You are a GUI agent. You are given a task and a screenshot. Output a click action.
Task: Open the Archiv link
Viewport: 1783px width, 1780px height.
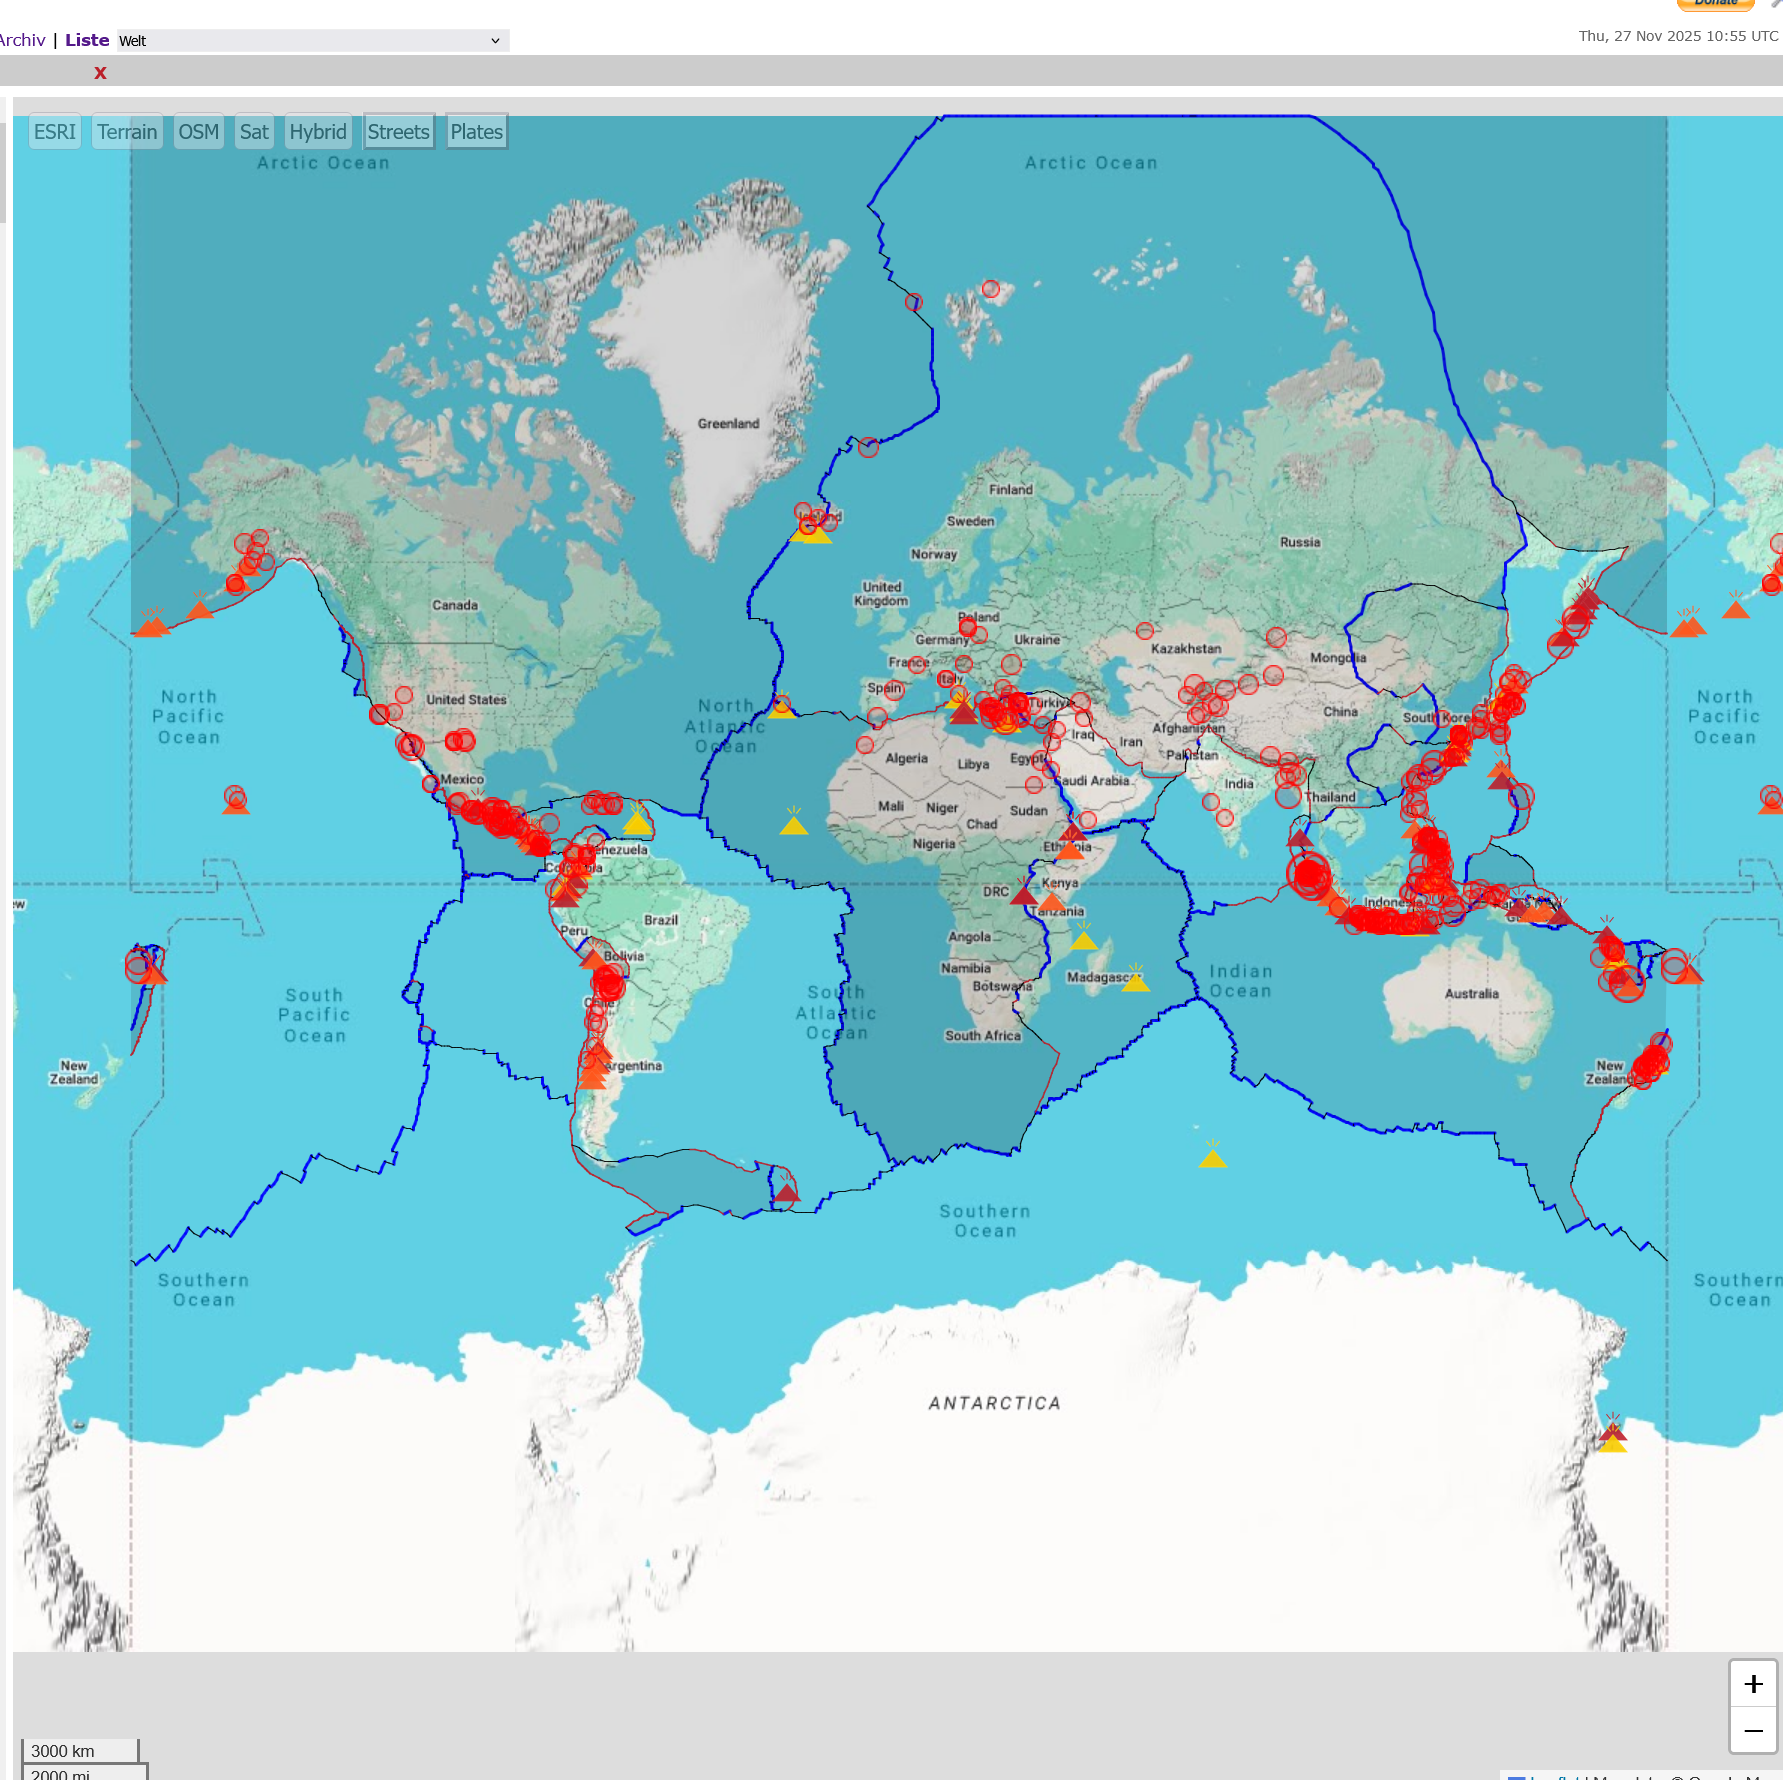click(x=22, y=40)
